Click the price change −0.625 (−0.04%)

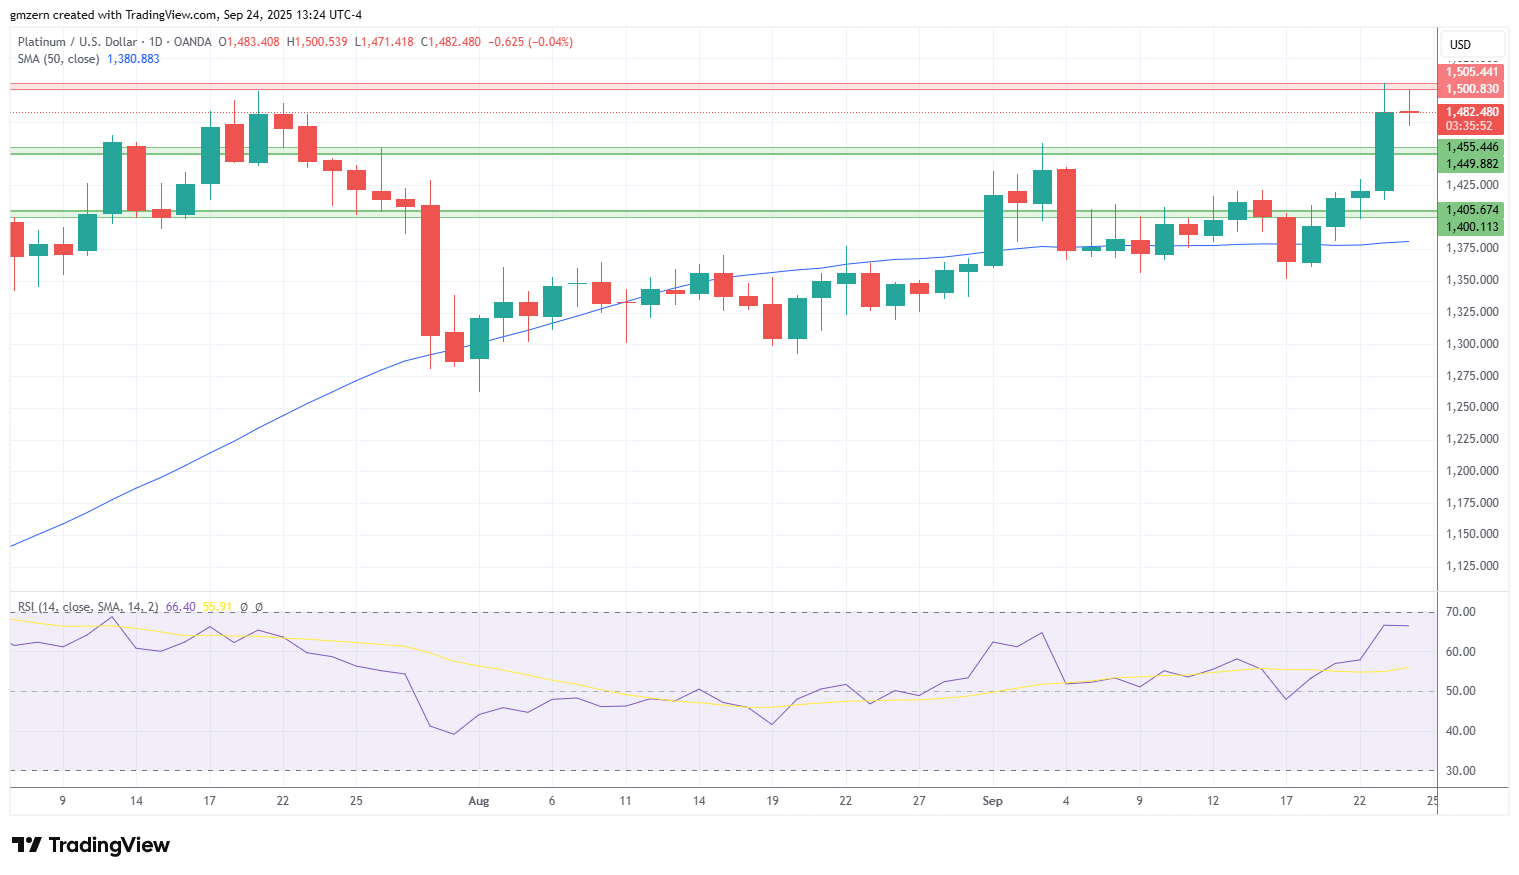(530, 42)
